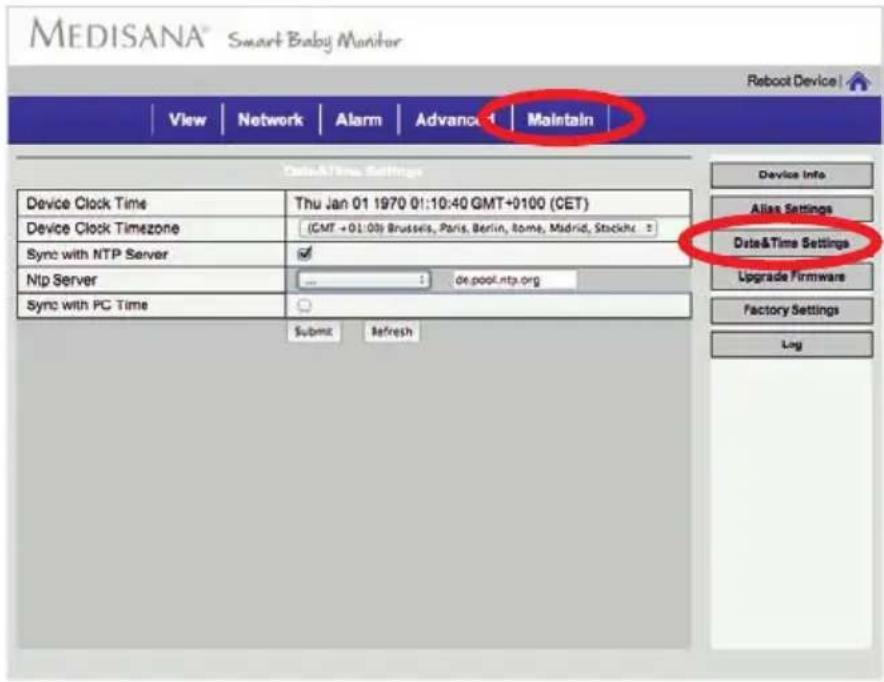884x682 pixels.
Task: Click the 'Device Clock Timezone' label
Action: tap(103, 228)
